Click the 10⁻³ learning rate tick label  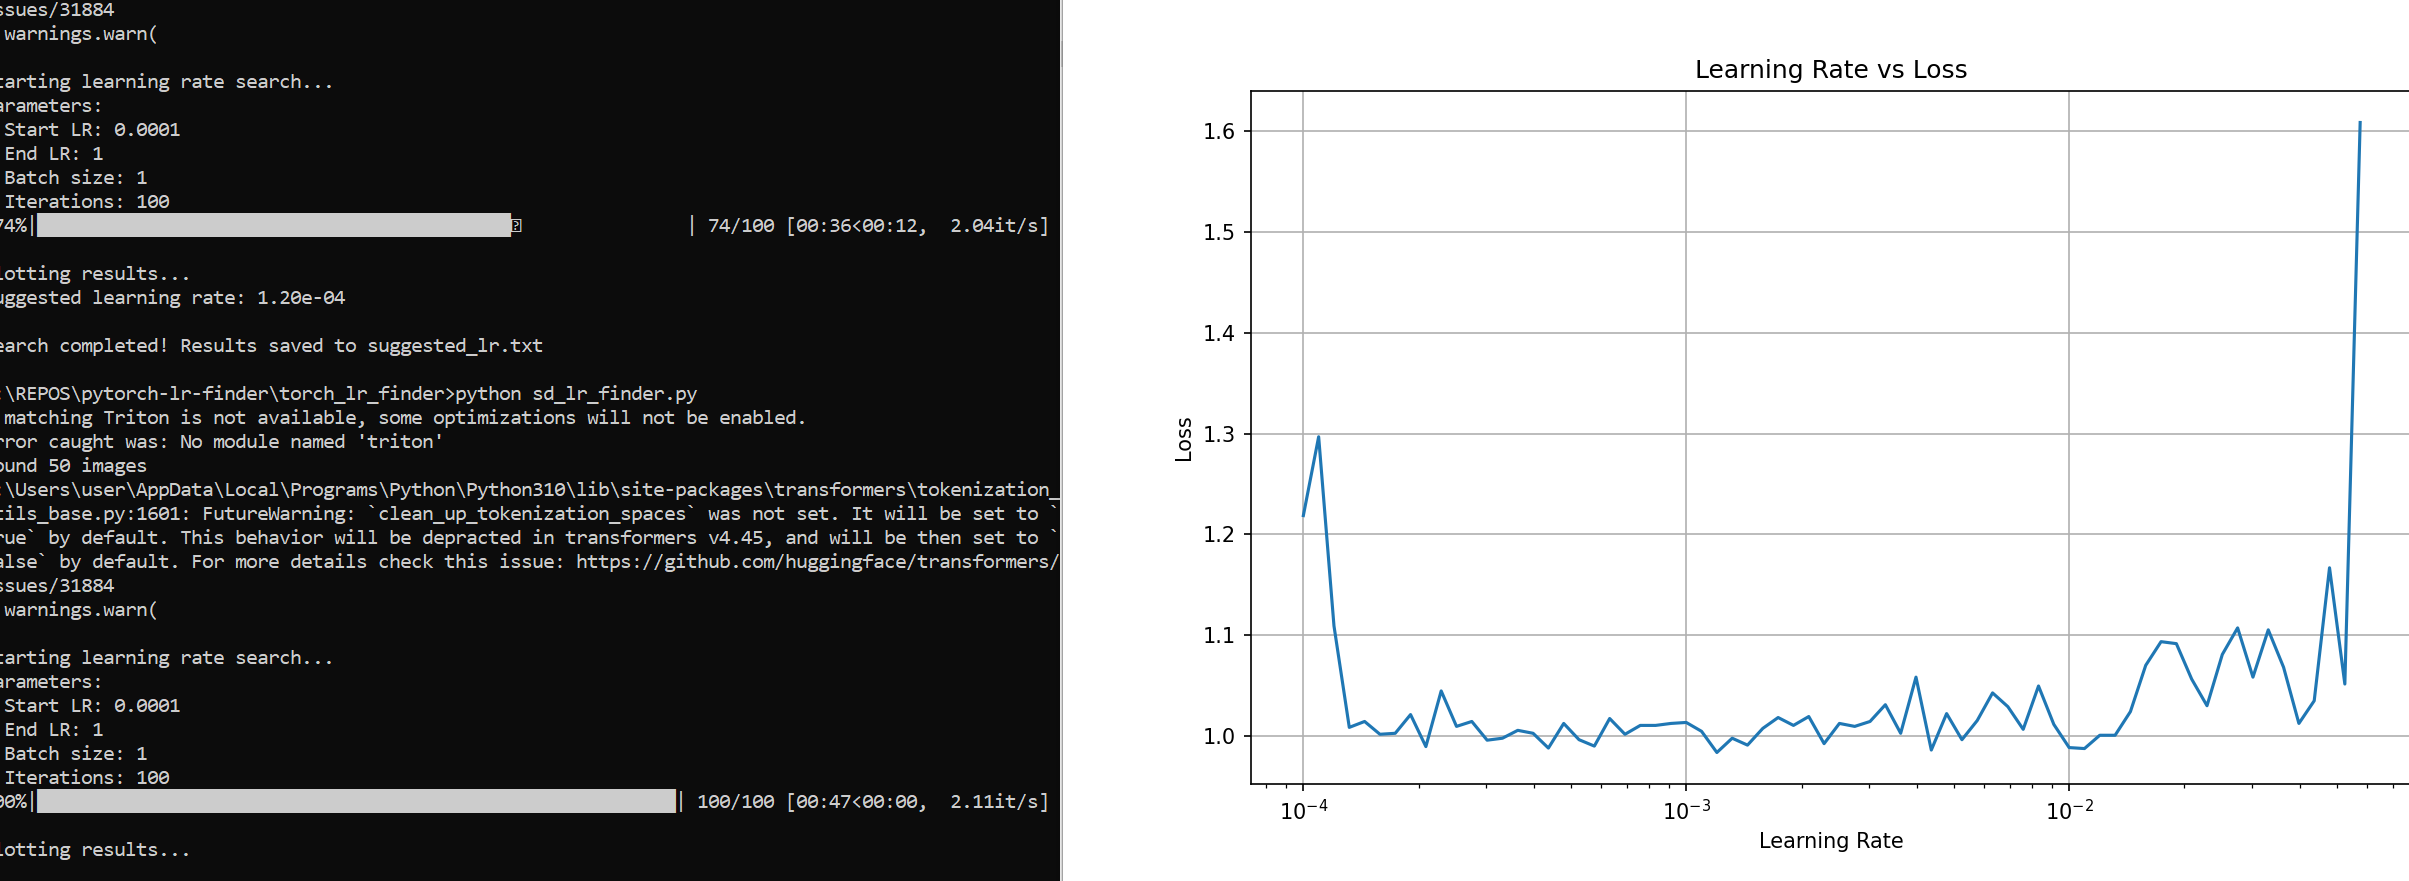[x=1687, y=809]
